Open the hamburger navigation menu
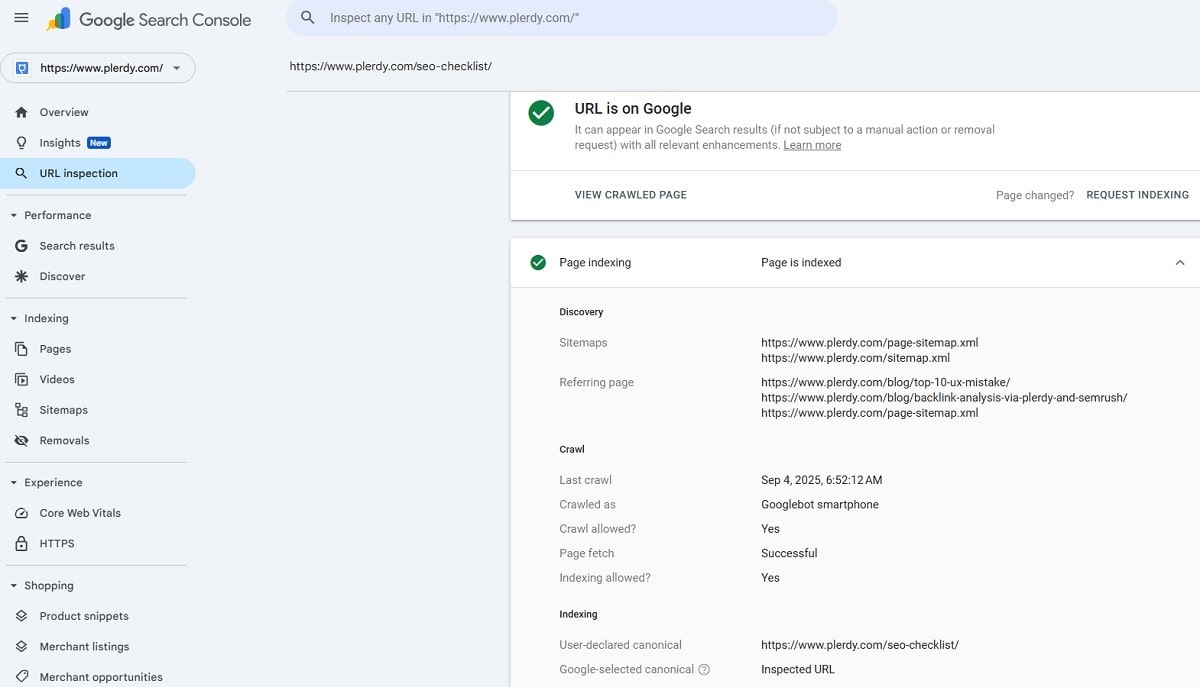Image resolution: width=1200 pixels, height=687 pixels. click(x=21, y=17)
